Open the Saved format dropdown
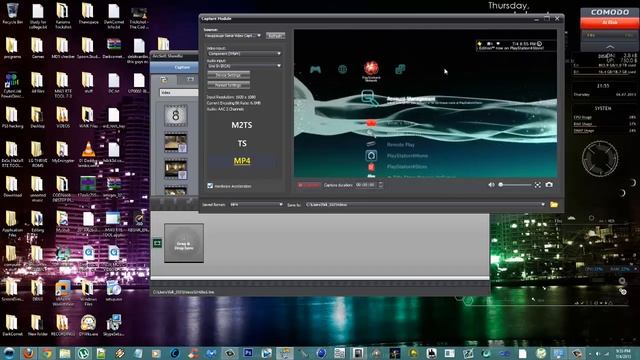Screen dimensions: 640x360 coord(256,204)
